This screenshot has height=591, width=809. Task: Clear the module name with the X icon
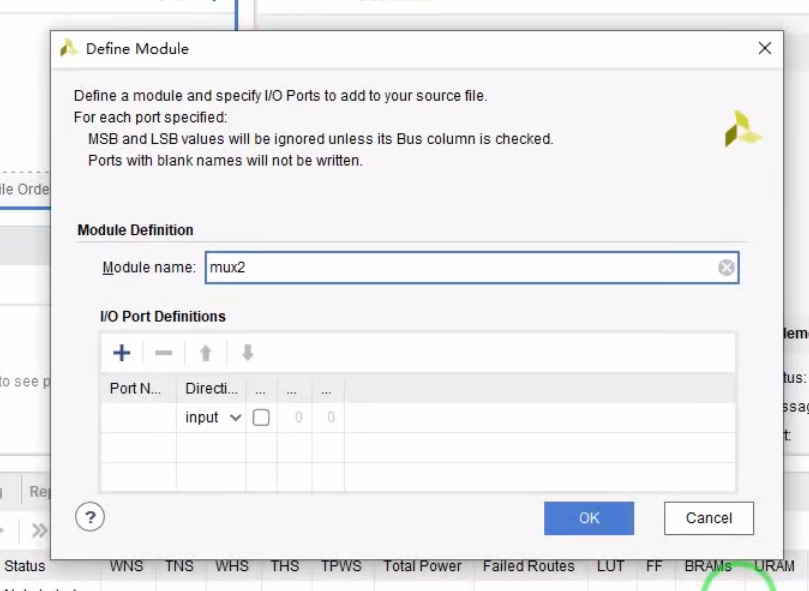coord(726,267)
